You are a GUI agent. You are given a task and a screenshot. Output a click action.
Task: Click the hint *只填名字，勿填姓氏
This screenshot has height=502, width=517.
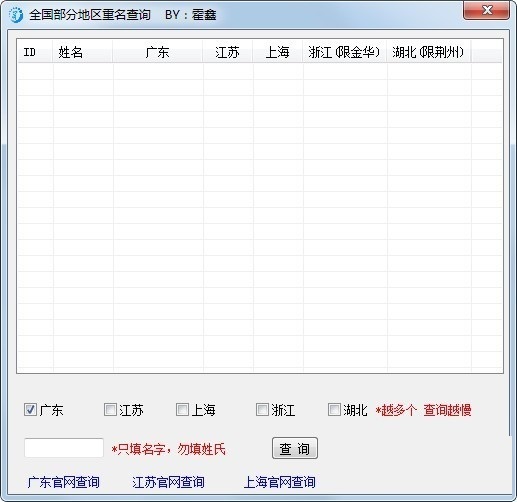[169, 449]
